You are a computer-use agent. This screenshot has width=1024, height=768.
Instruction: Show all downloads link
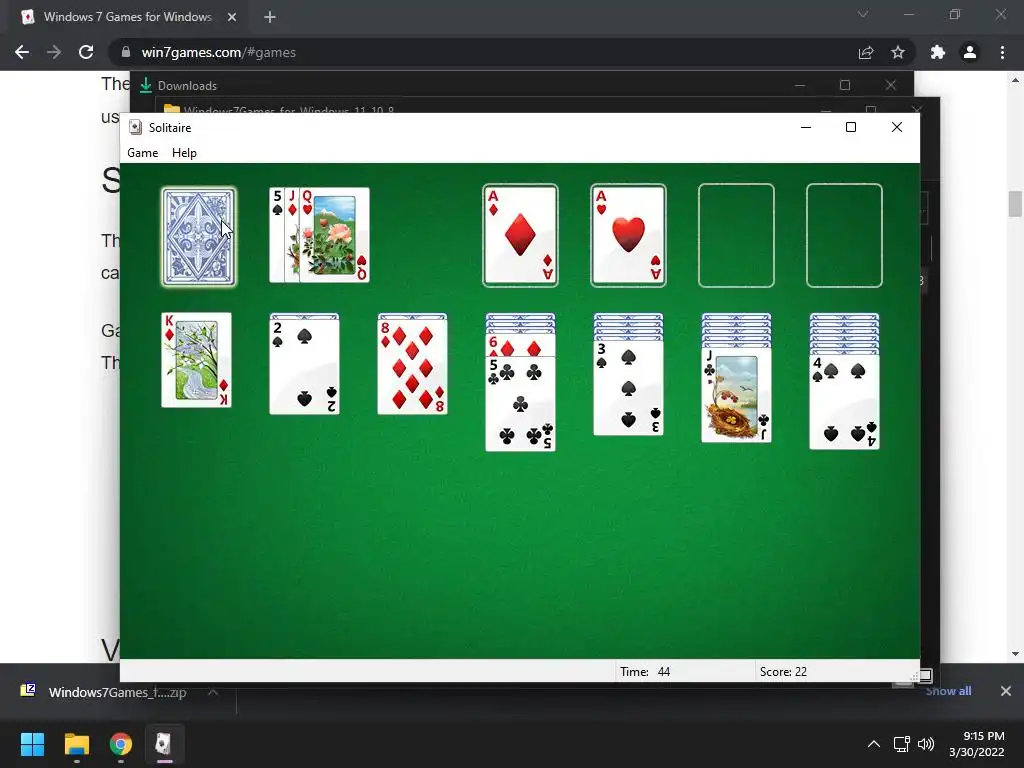pyautogui.click(x=948, y=691)
